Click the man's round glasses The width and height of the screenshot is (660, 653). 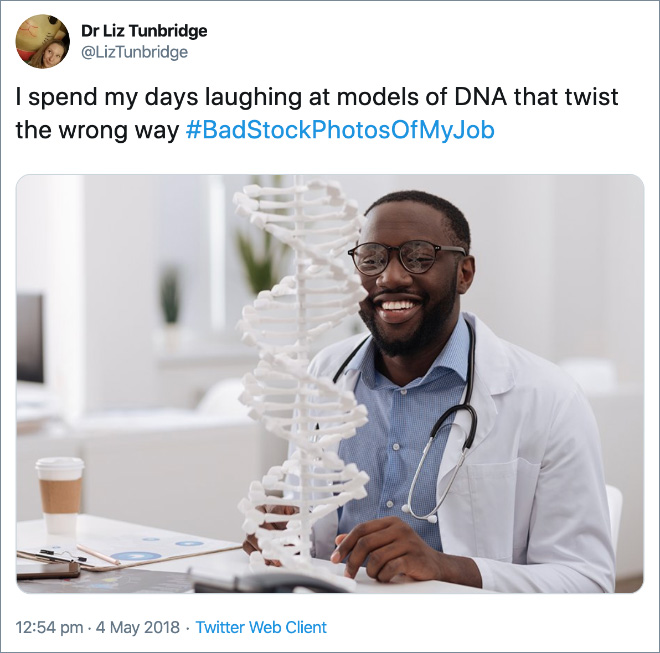pyautogui.click(x=405, y=258)
